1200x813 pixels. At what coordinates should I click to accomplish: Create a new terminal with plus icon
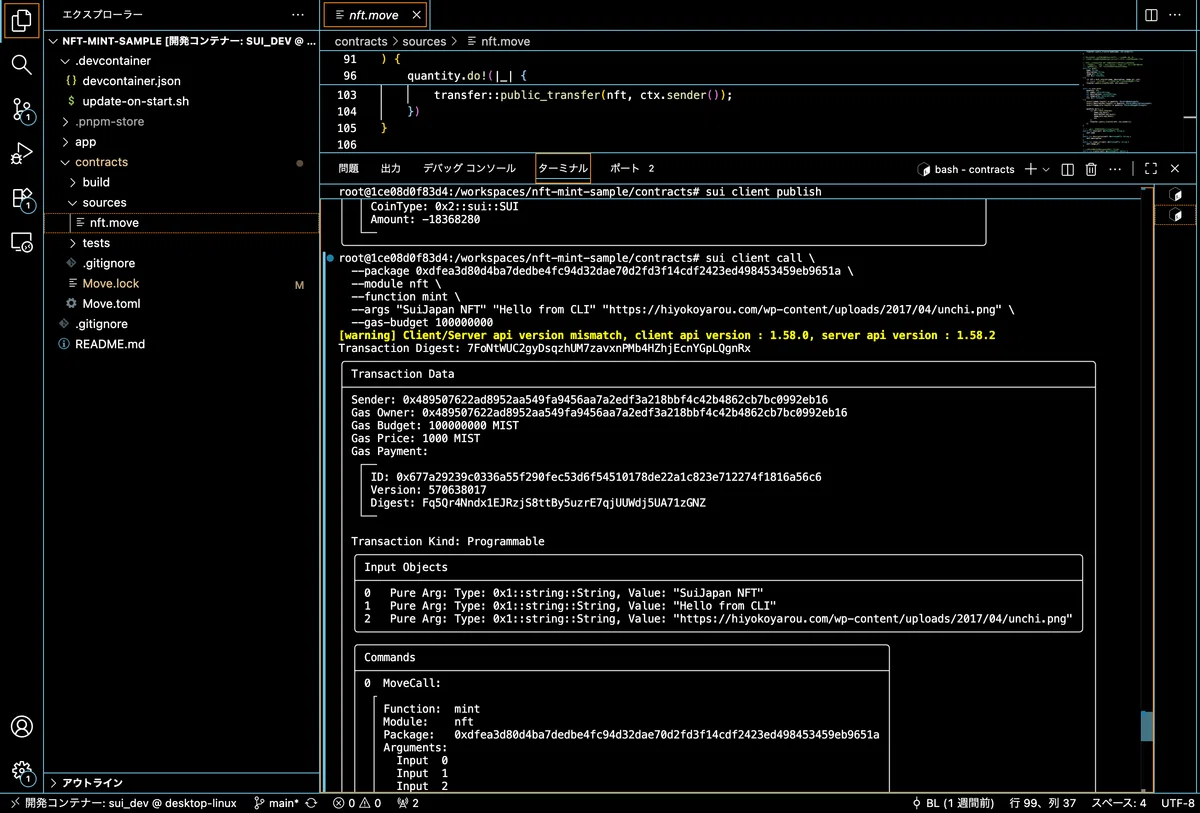pyautogui.click(x=1031, y=169)
